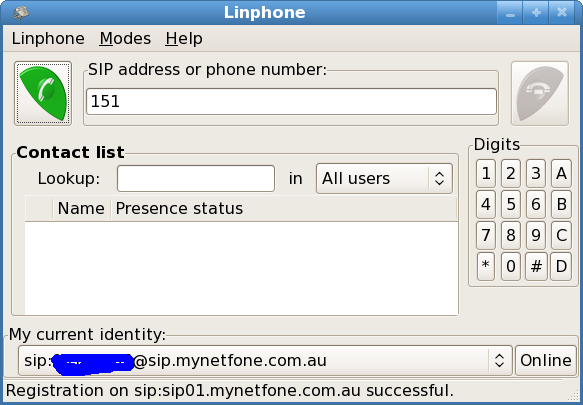Hang up using the grey phone icon

(x=540, y=93)
